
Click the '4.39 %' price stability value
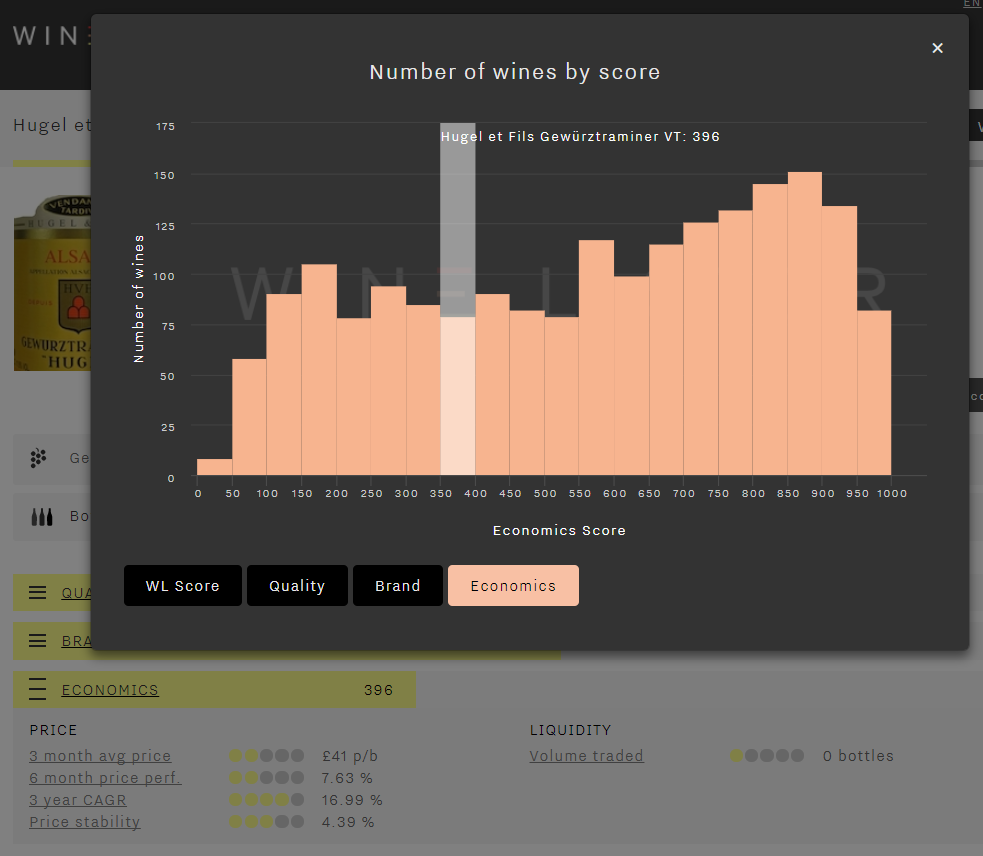(348, 822)
